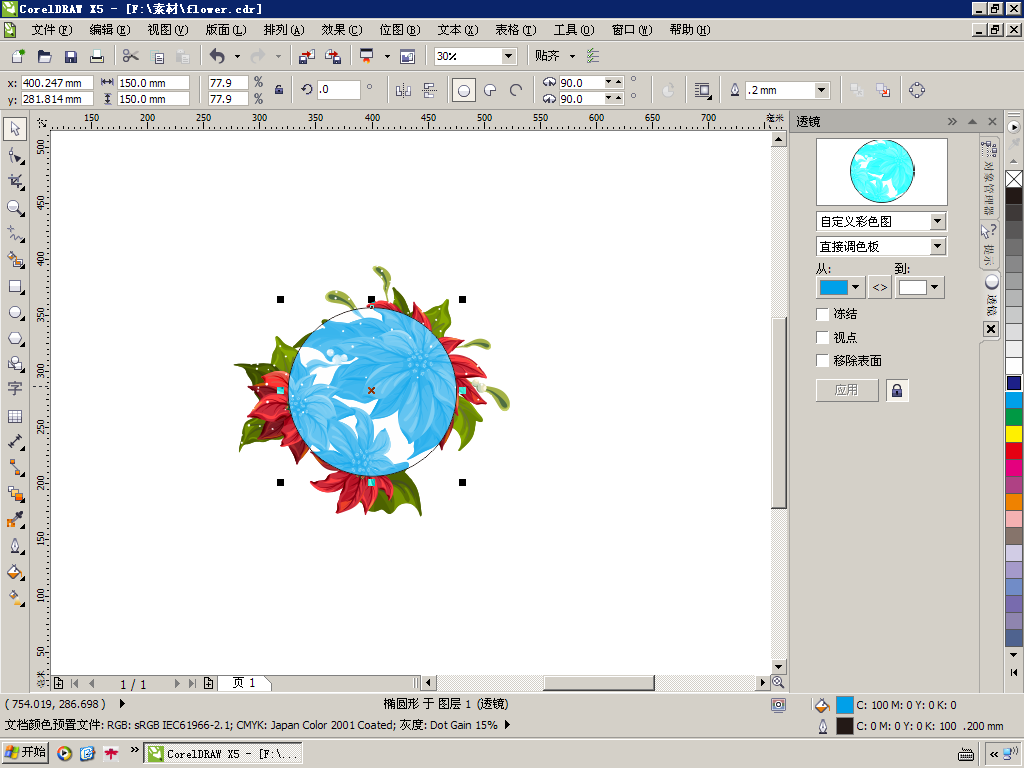Open the 位图 menu
This screenshot has width=1024, height=768.
(x=400, y=30)
